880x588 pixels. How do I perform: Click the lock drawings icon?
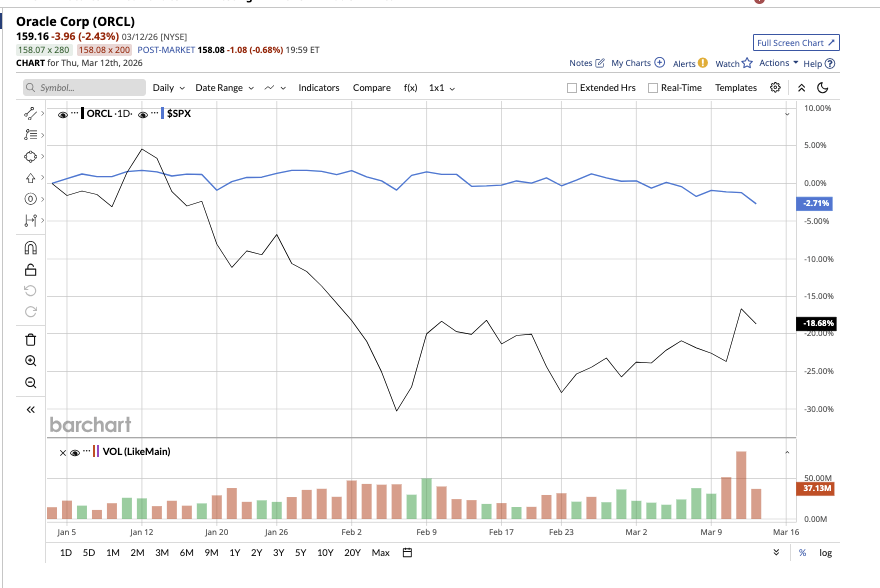[30, 269]
